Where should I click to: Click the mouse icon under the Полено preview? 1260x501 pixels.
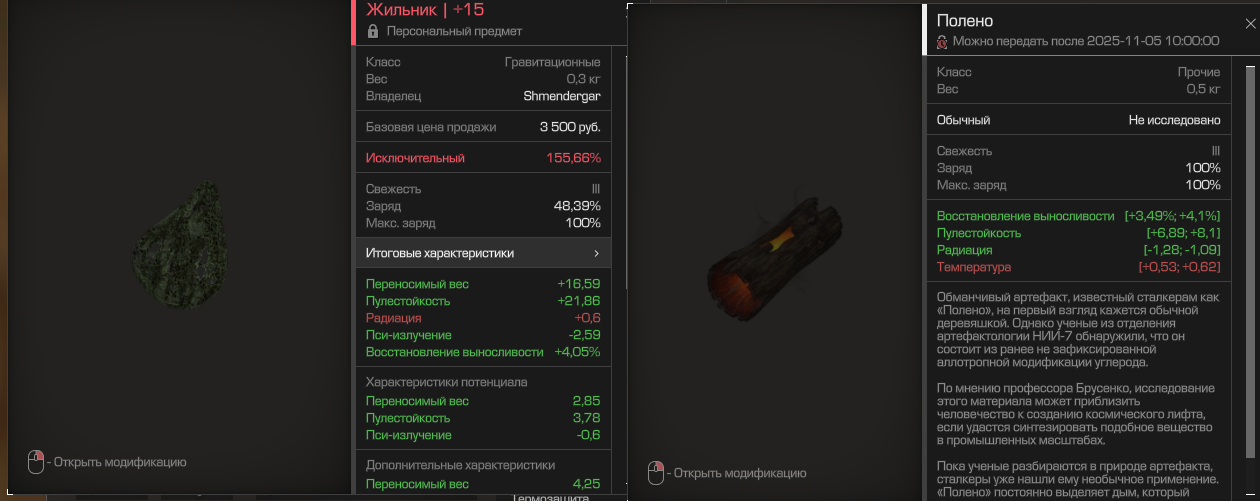tap(657, 472)
